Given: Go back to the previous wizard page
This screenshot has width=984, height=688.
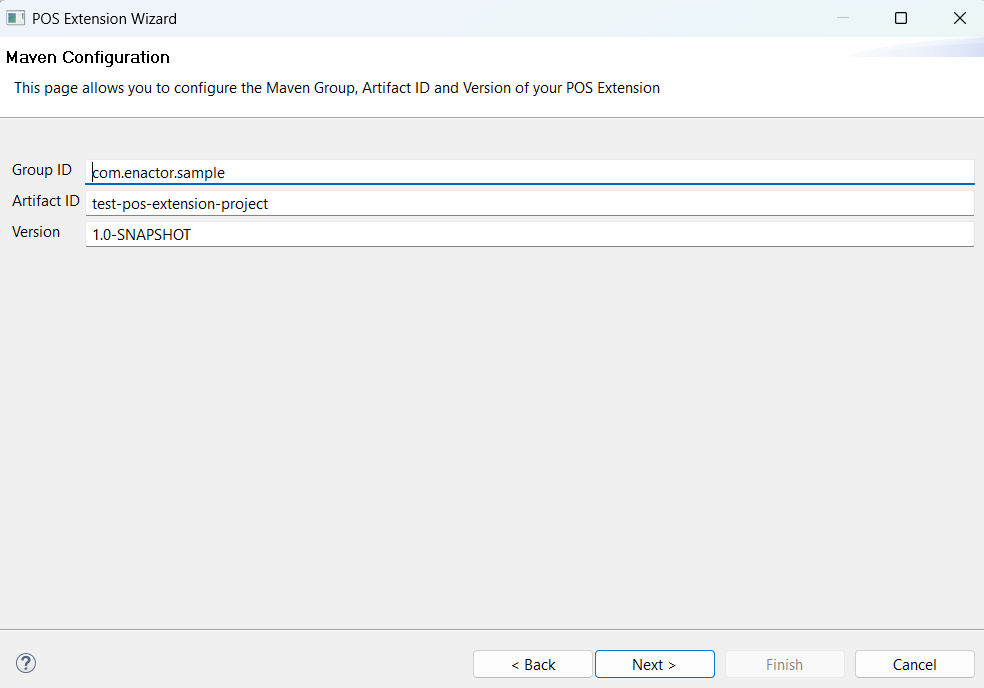Looking at the screenshot, I should (532, 664).
